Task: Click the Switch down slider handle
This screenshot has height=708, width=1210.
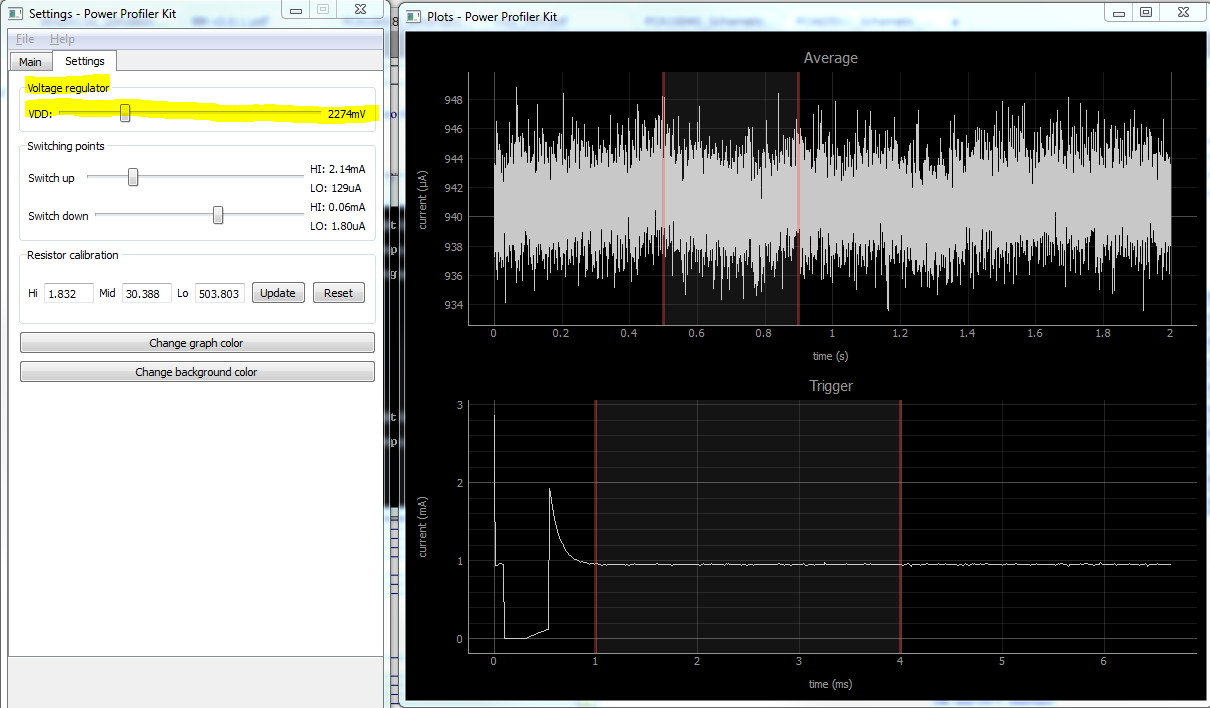Action: coord(218,215)
